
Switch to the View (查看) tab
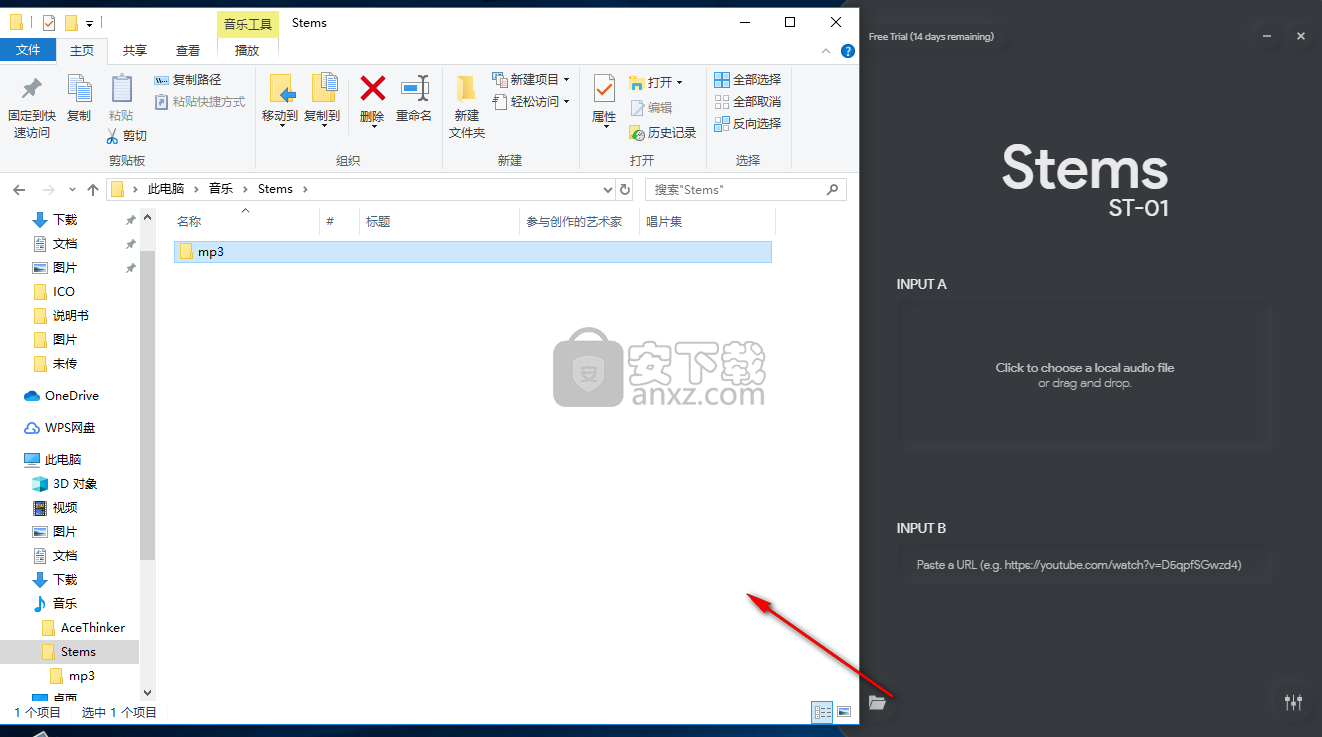coord(188,51)
